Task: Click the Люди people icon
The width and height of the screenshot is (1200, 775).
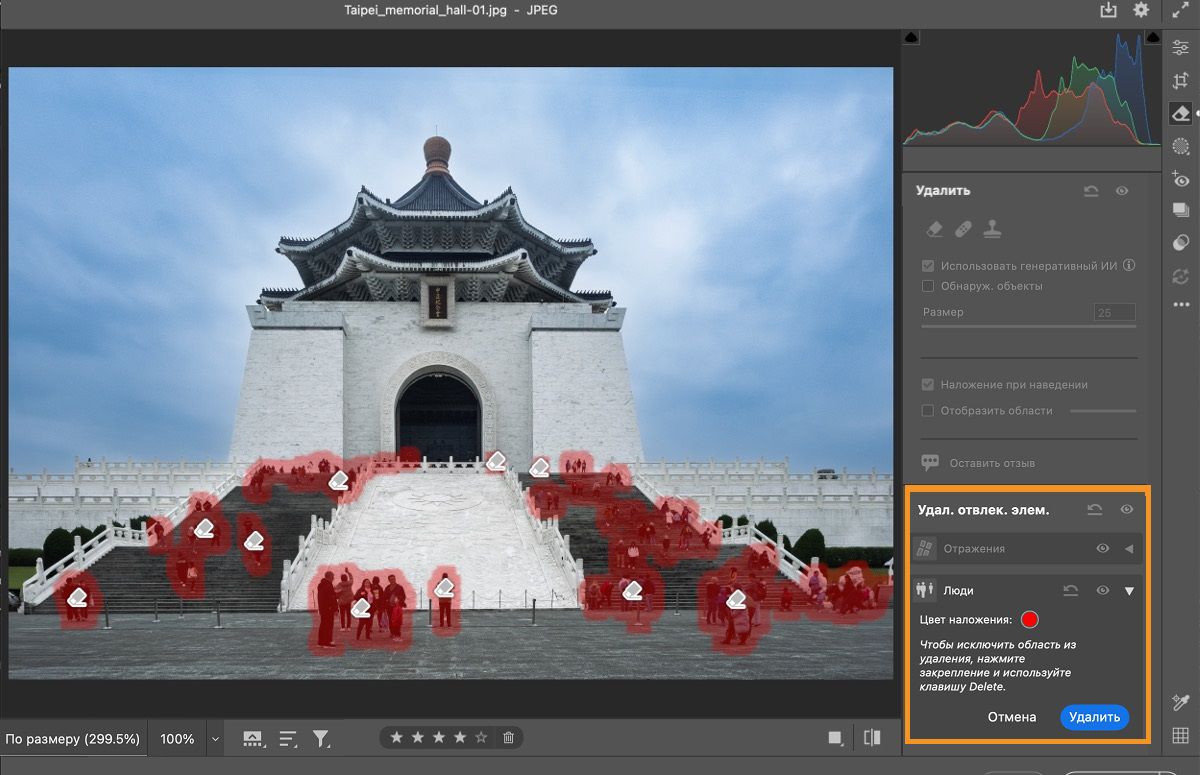Action: pos(927,591)
